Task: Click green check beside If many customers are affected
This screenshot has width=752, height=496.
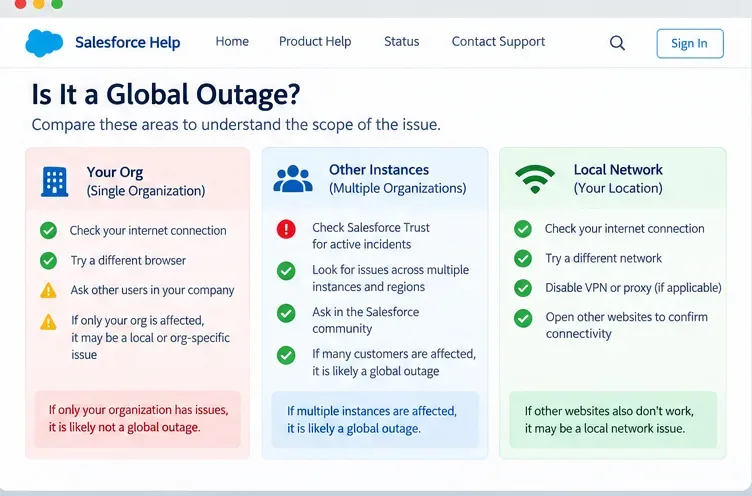Action: point(286,355)
